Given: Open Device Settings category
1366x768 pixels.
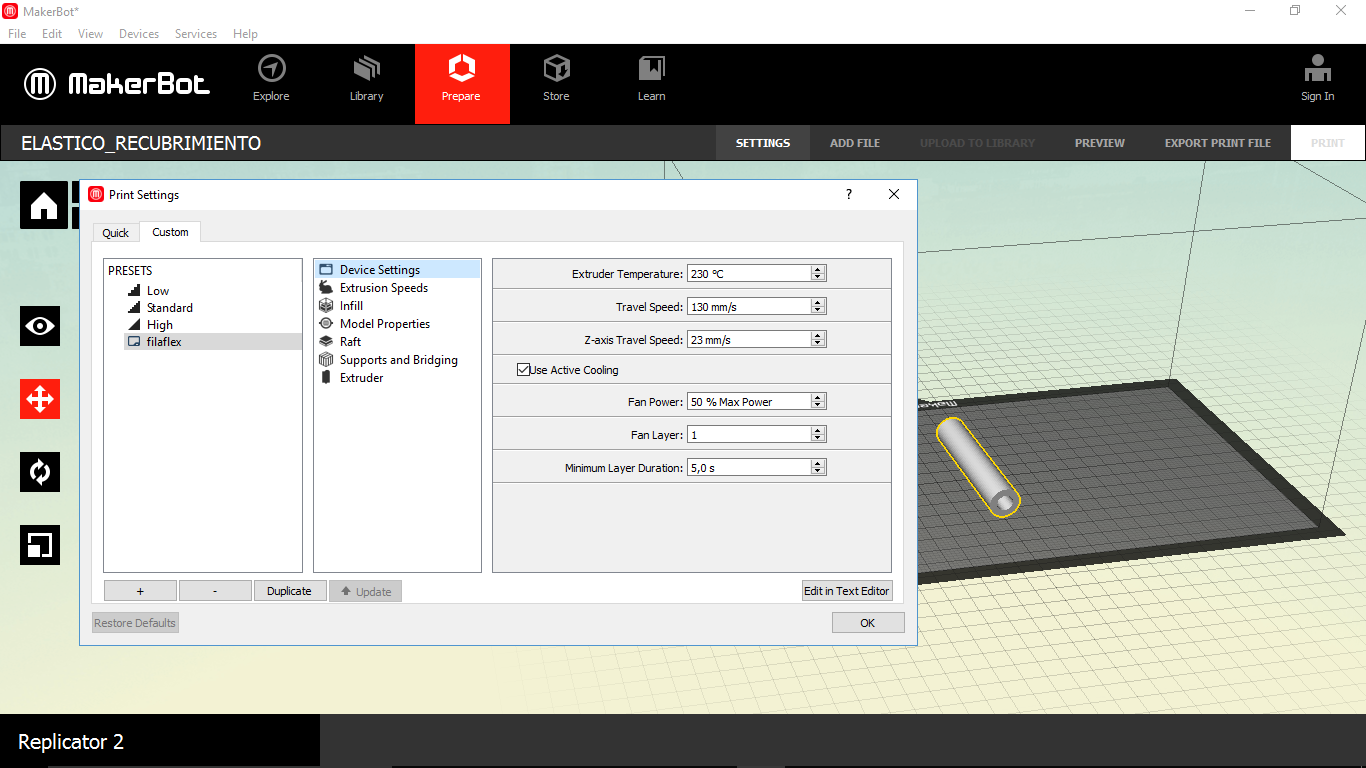Looking at the screenshot, I should 397,270.
